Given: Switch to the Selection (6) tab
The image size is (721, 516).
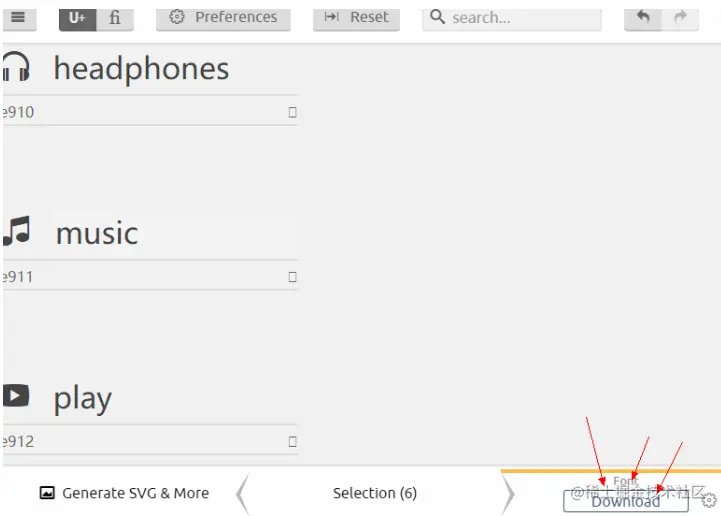Looking at the screenshot, I should pos(375,493).
